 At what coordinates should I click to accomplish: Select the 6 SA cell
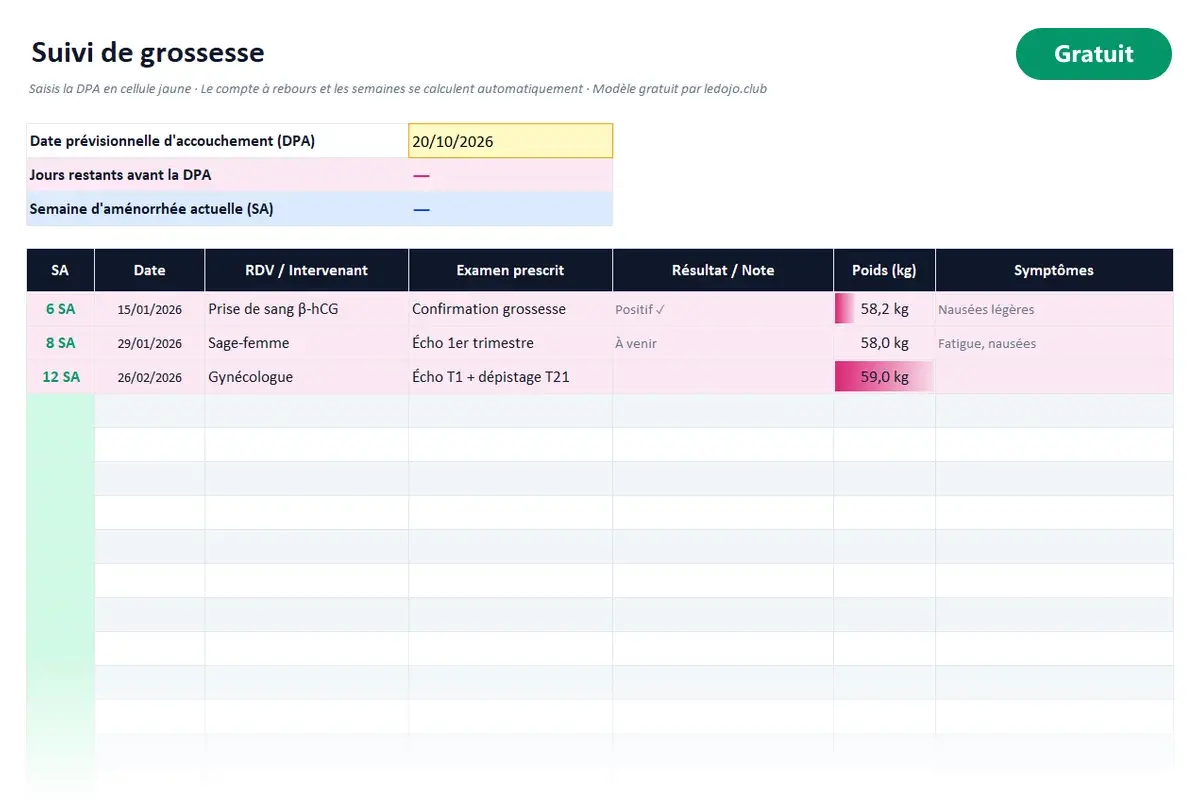pyautogui.click(x=60, y=309)
